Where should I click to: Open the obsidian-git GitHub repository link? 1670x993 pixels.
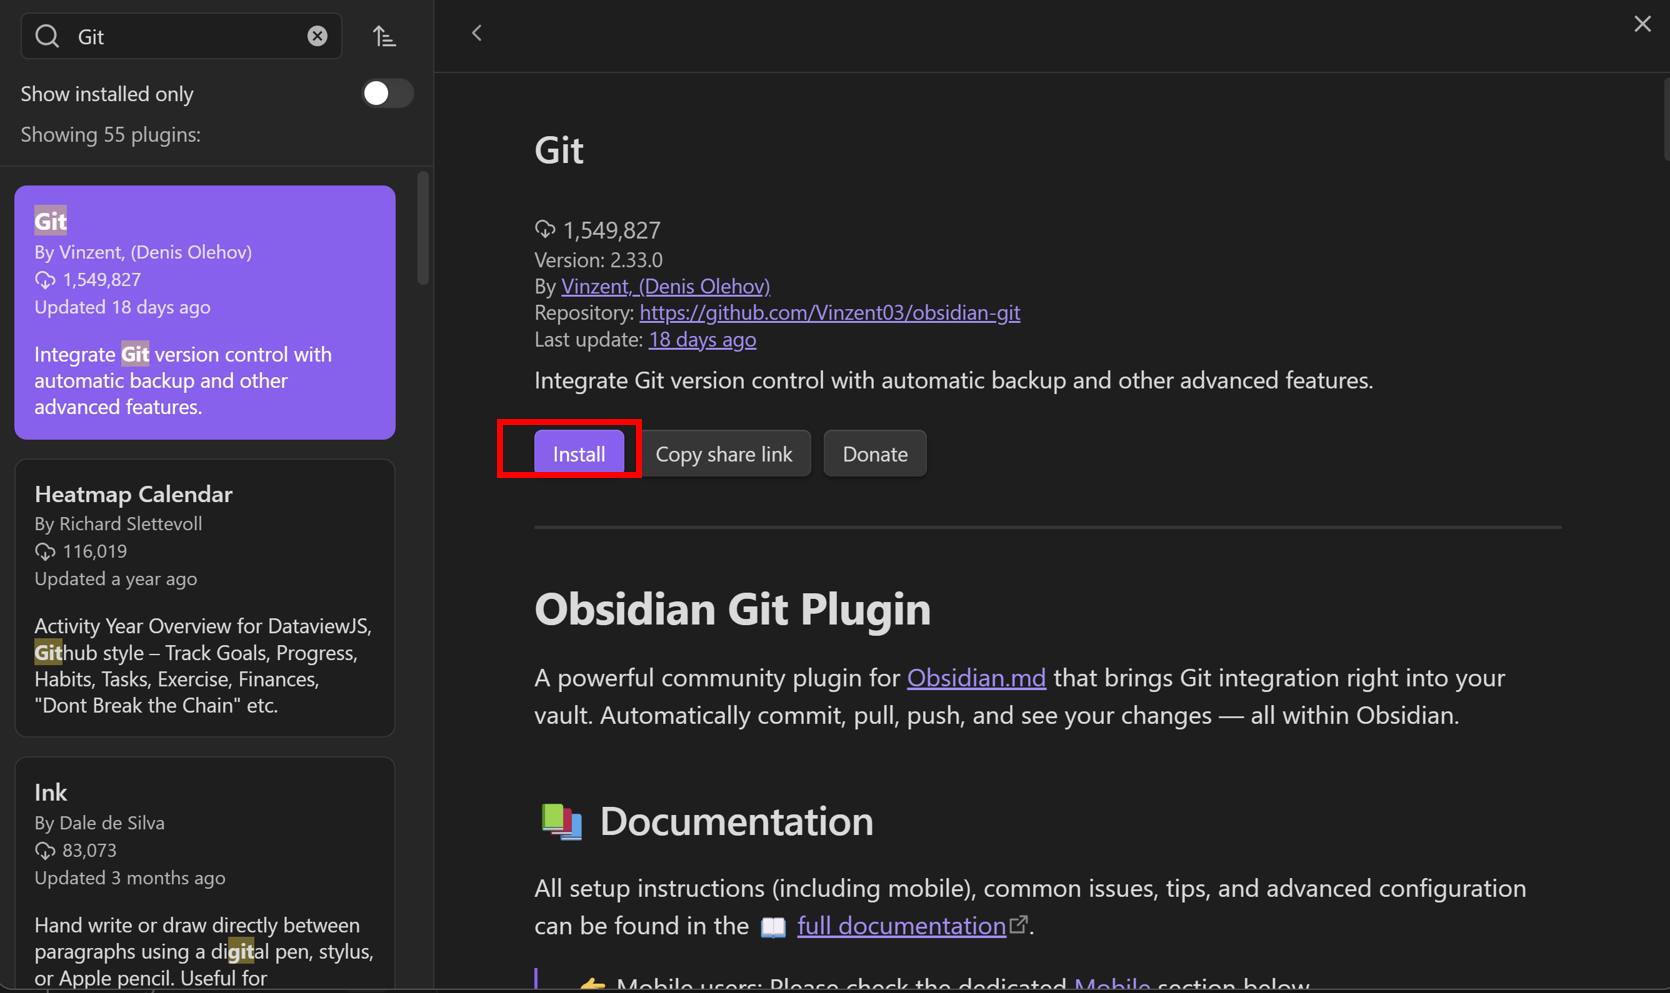(830, 312)
